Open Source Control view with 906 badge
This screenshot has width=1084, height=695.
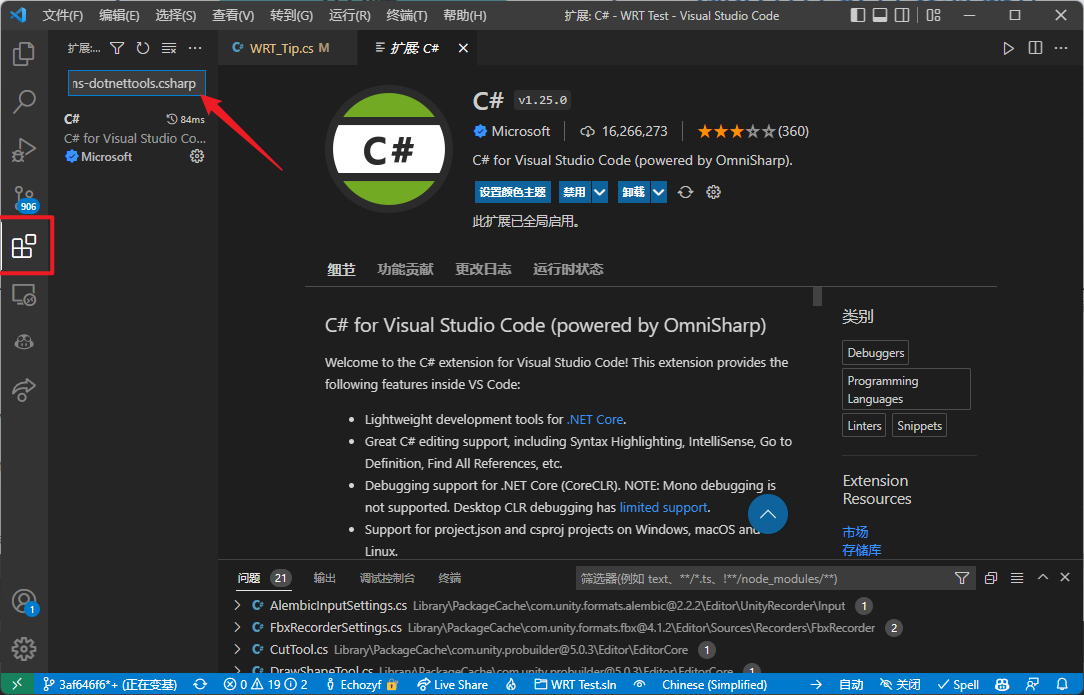click(24, 198)
